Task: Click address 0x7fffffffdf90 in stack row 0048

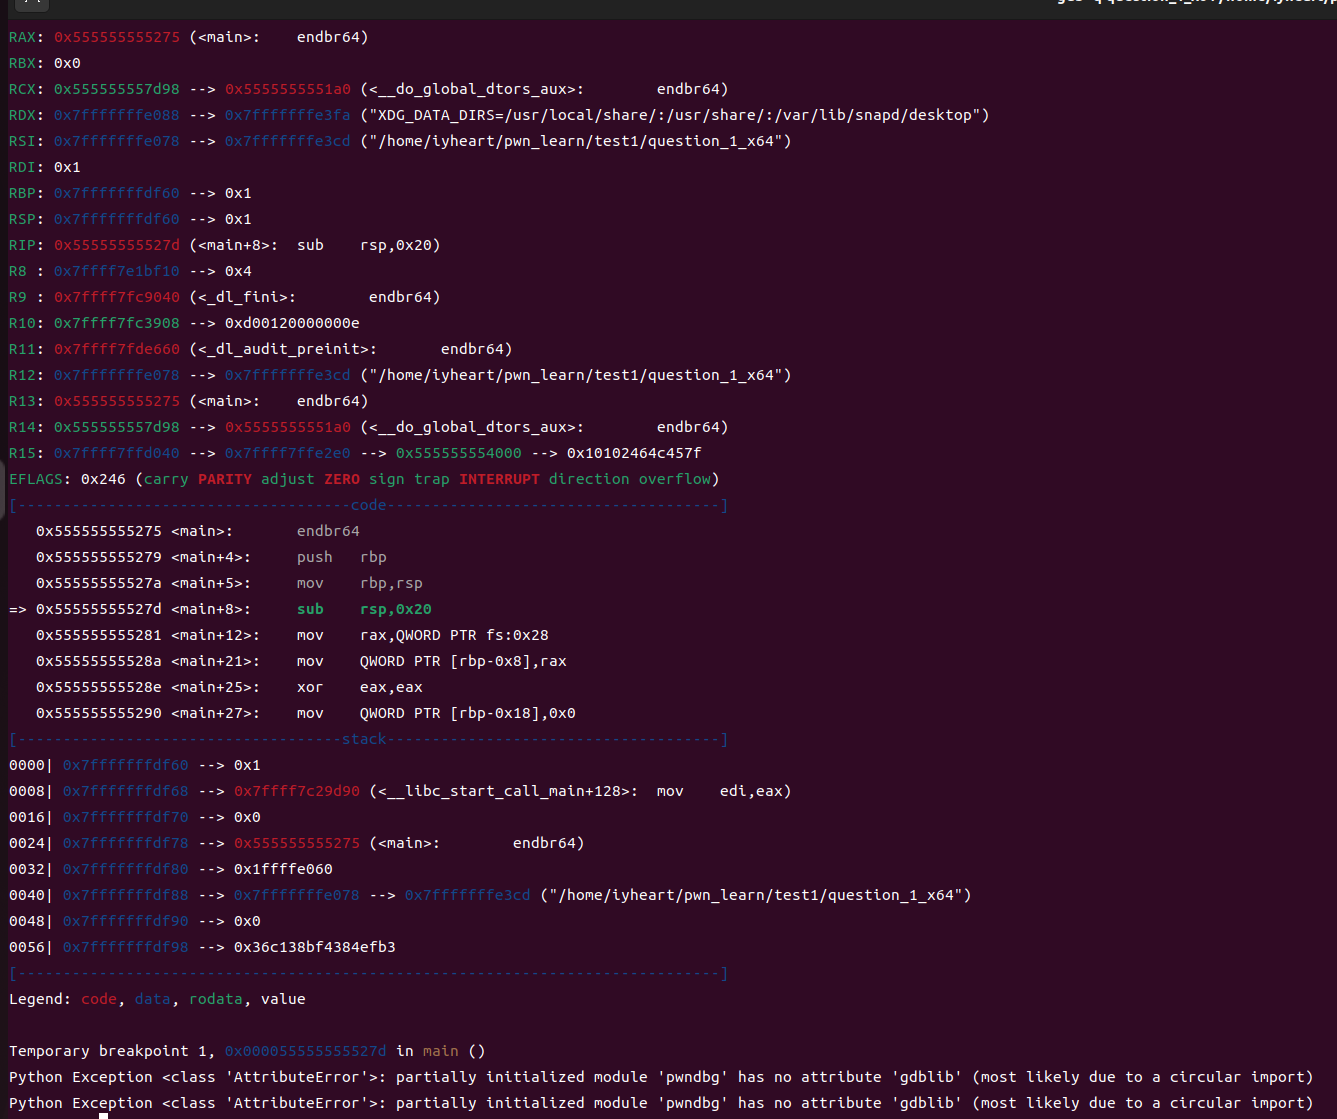Action: tap(126, 921)
